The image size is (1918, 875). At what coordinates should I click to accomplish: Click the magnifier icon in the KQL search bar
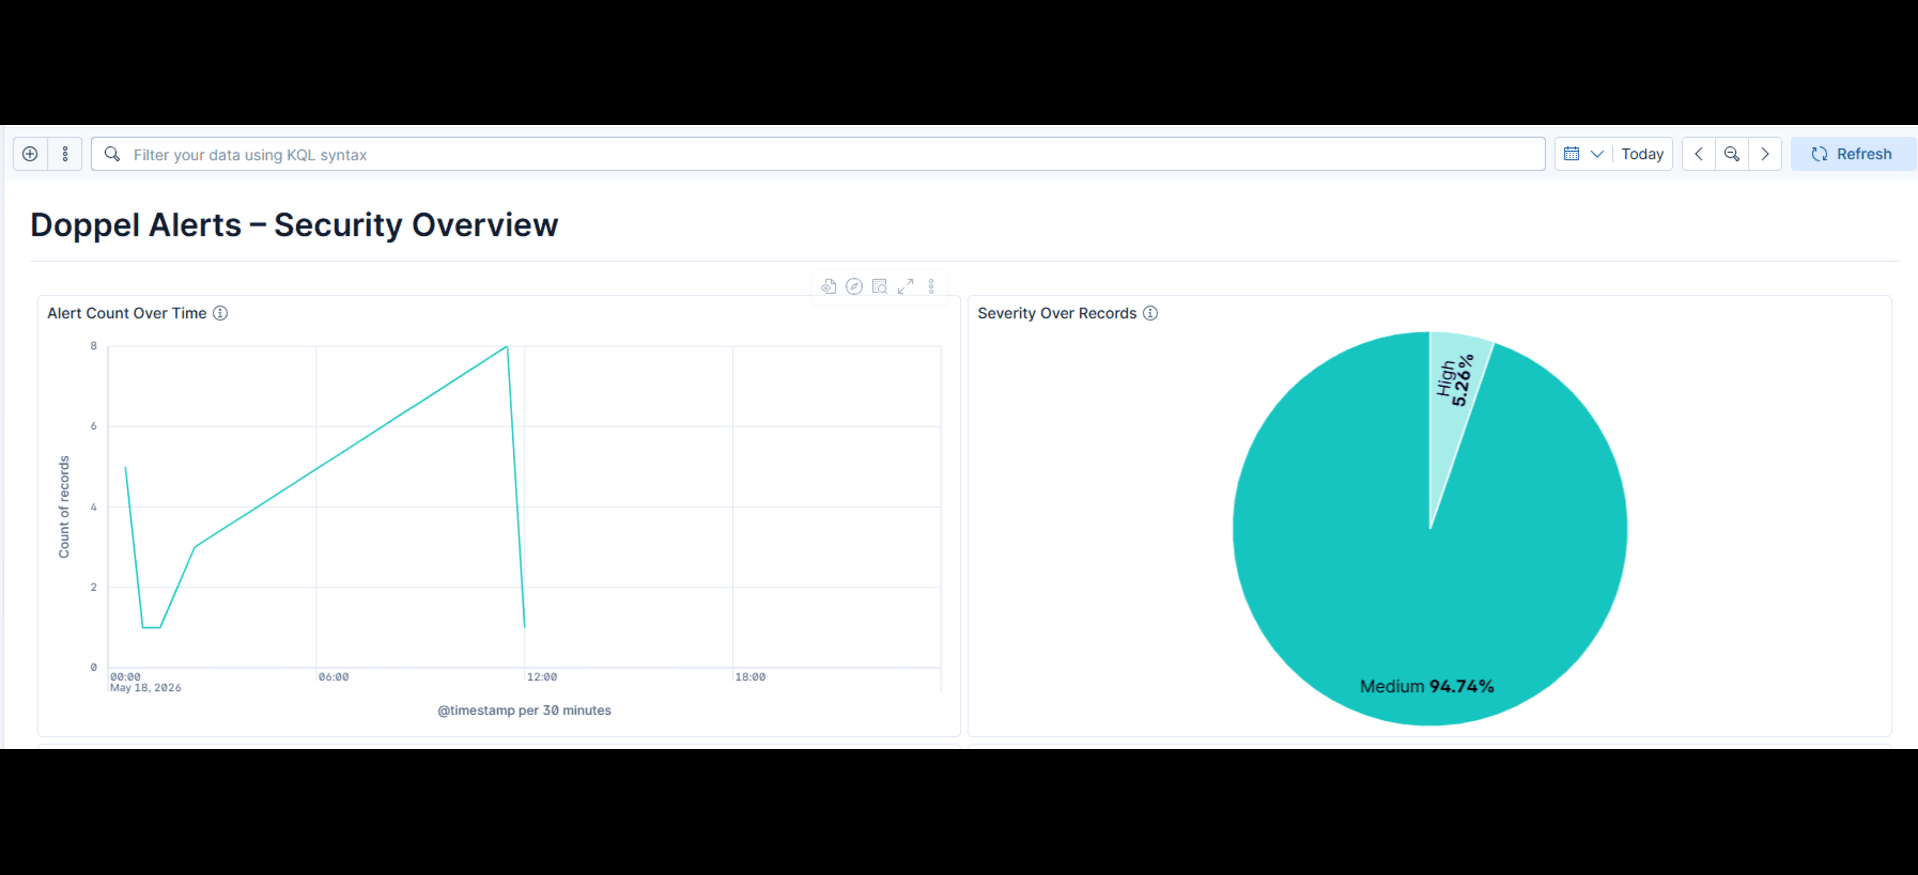point(112,154)
